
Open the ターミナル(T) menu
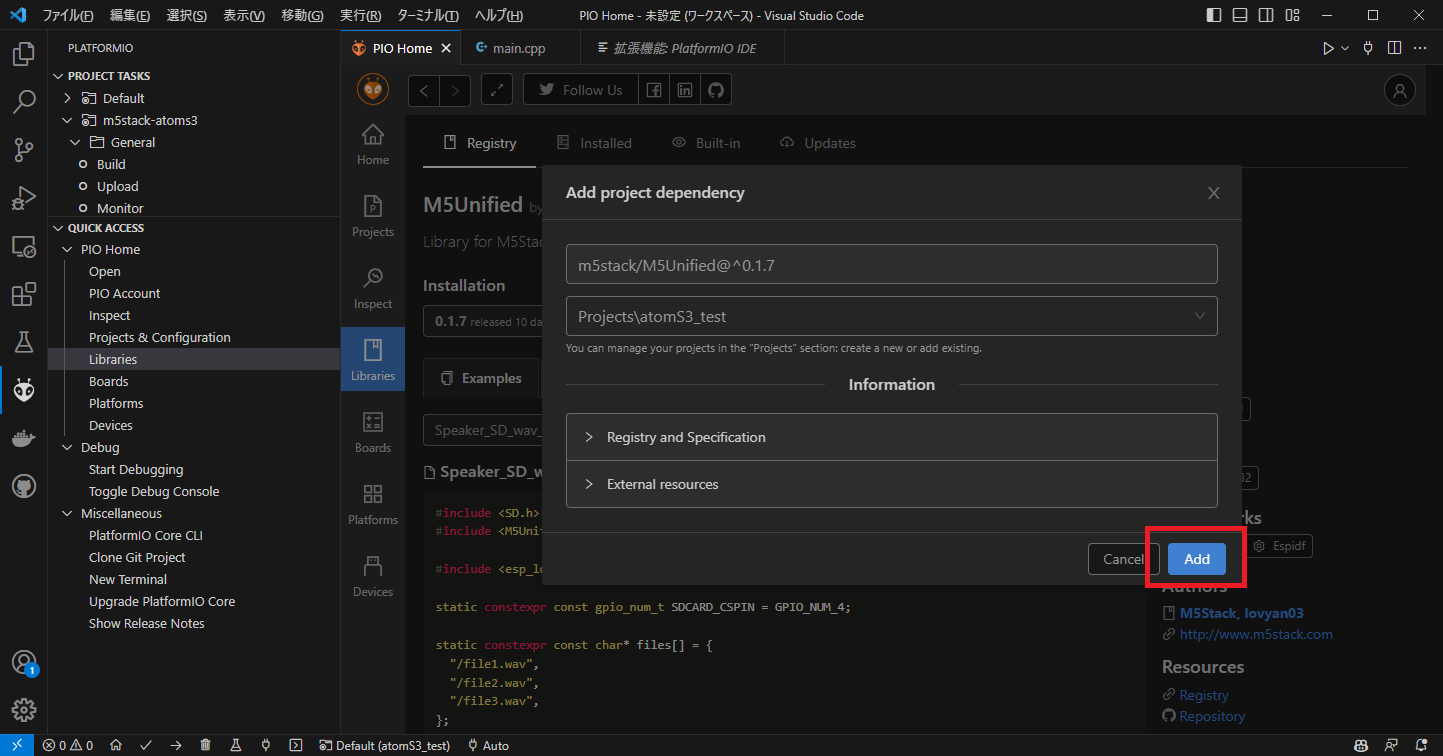click(427, 16)
